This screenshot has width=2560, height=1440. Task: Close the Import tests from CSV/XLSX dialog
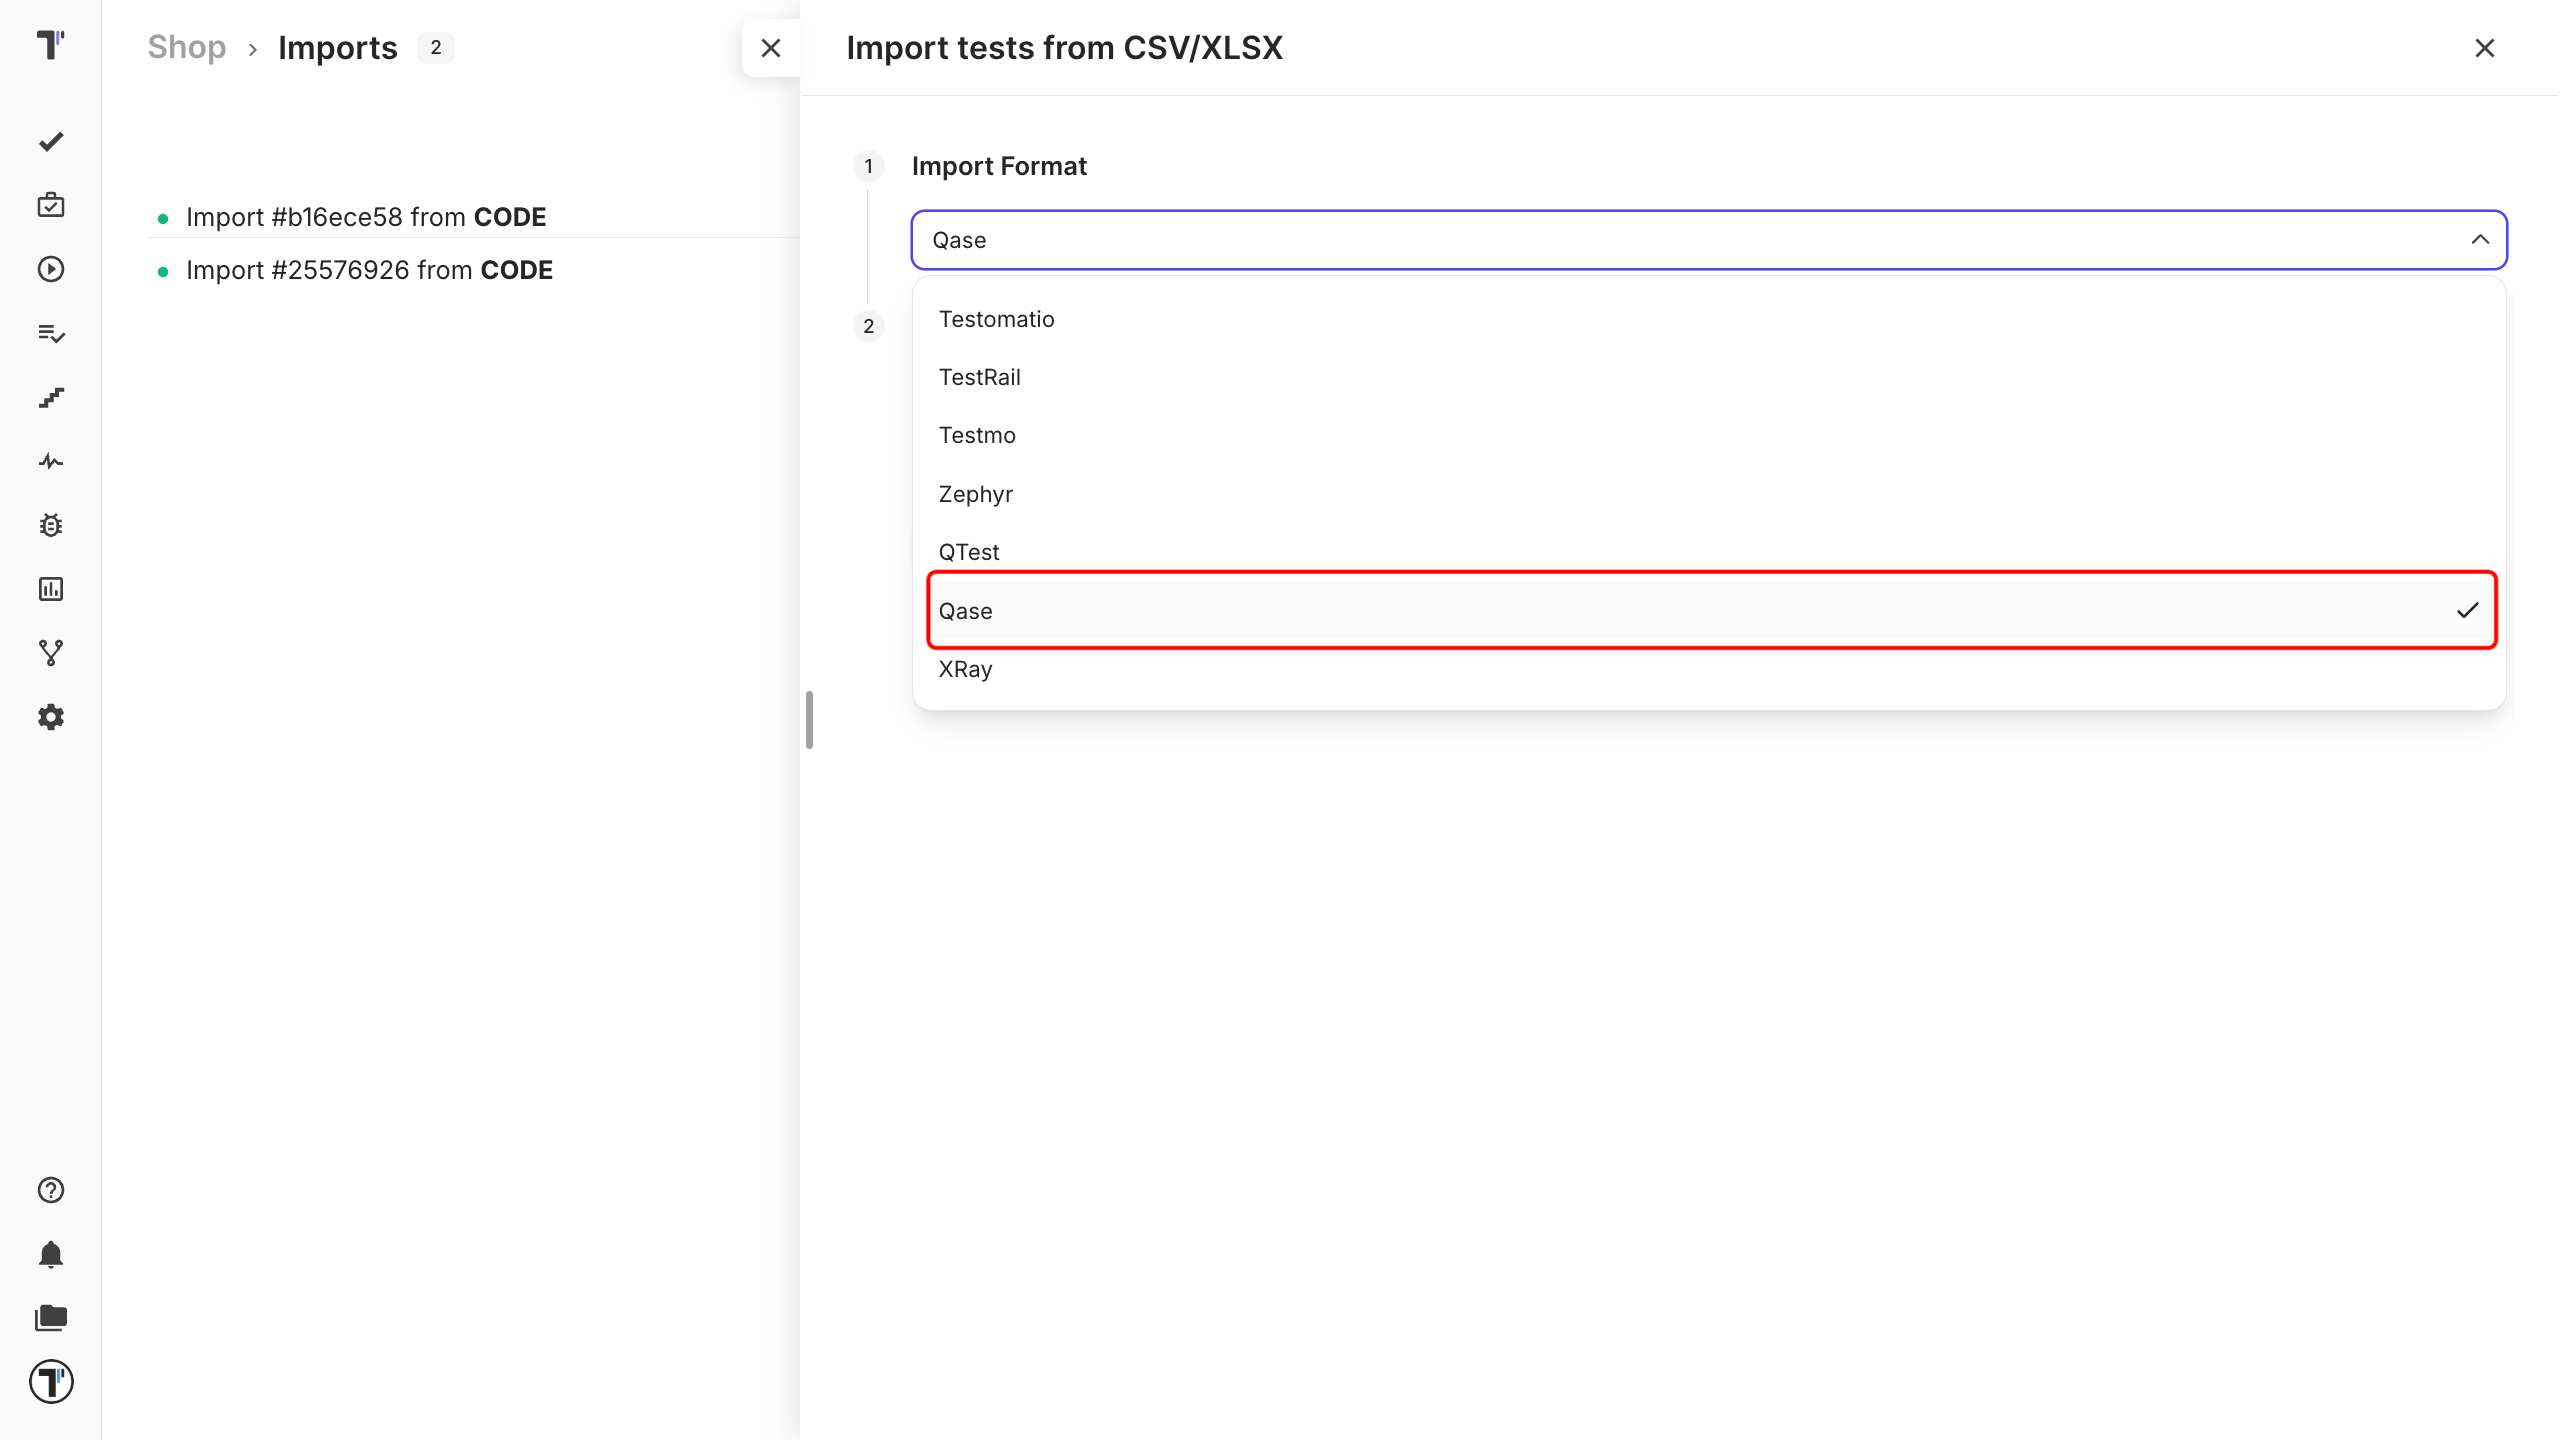2484,48
